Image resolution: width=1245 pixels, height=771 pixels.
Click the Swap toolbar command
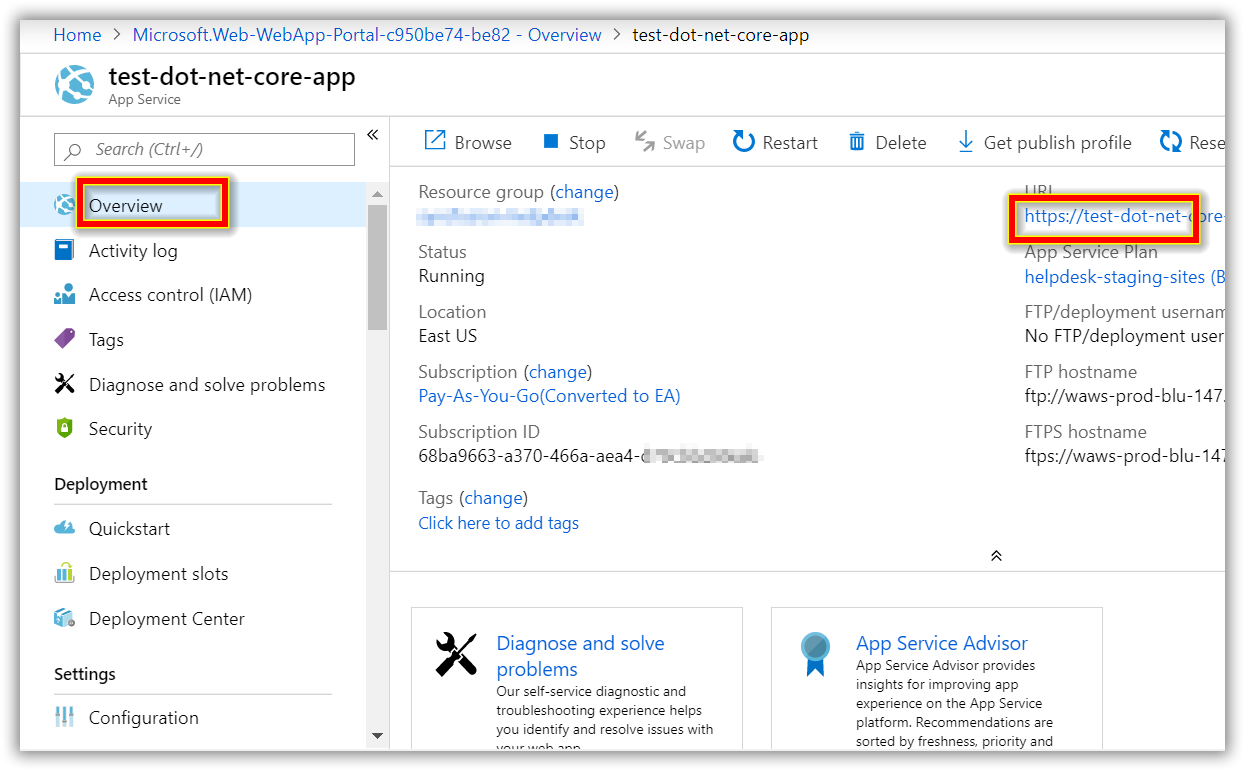tap(670, 142)
